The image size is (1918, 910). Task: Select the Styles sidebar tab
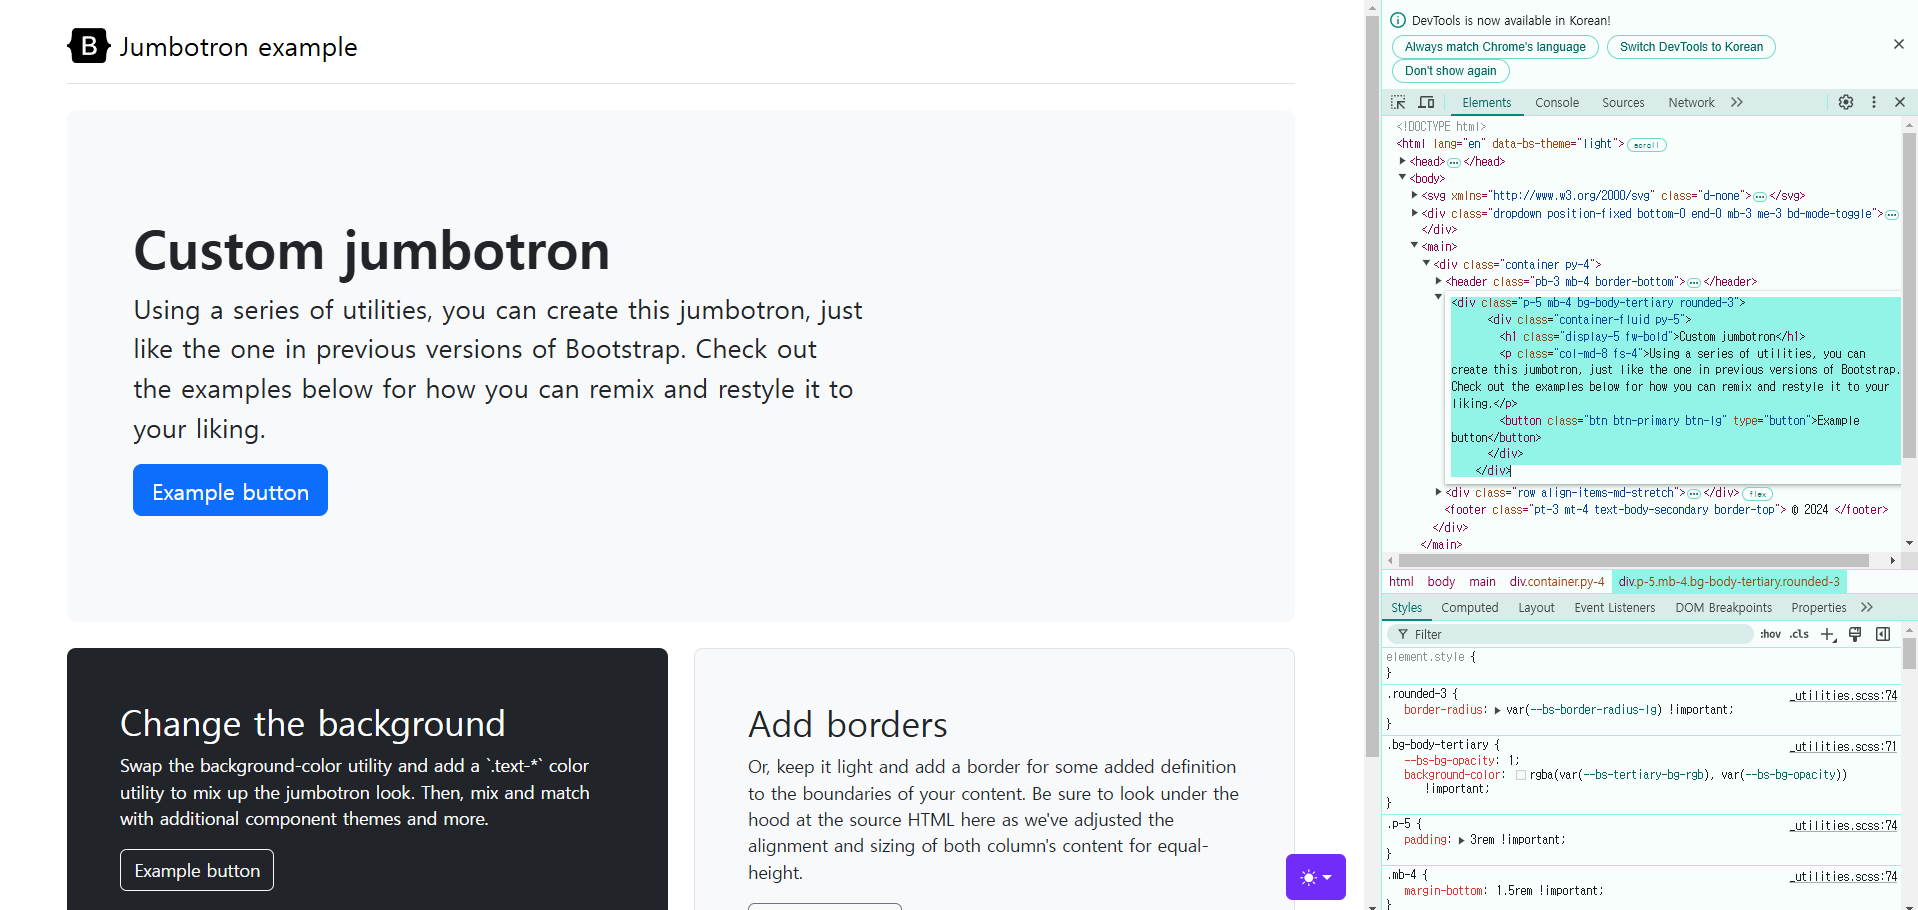pos(1406,608)
